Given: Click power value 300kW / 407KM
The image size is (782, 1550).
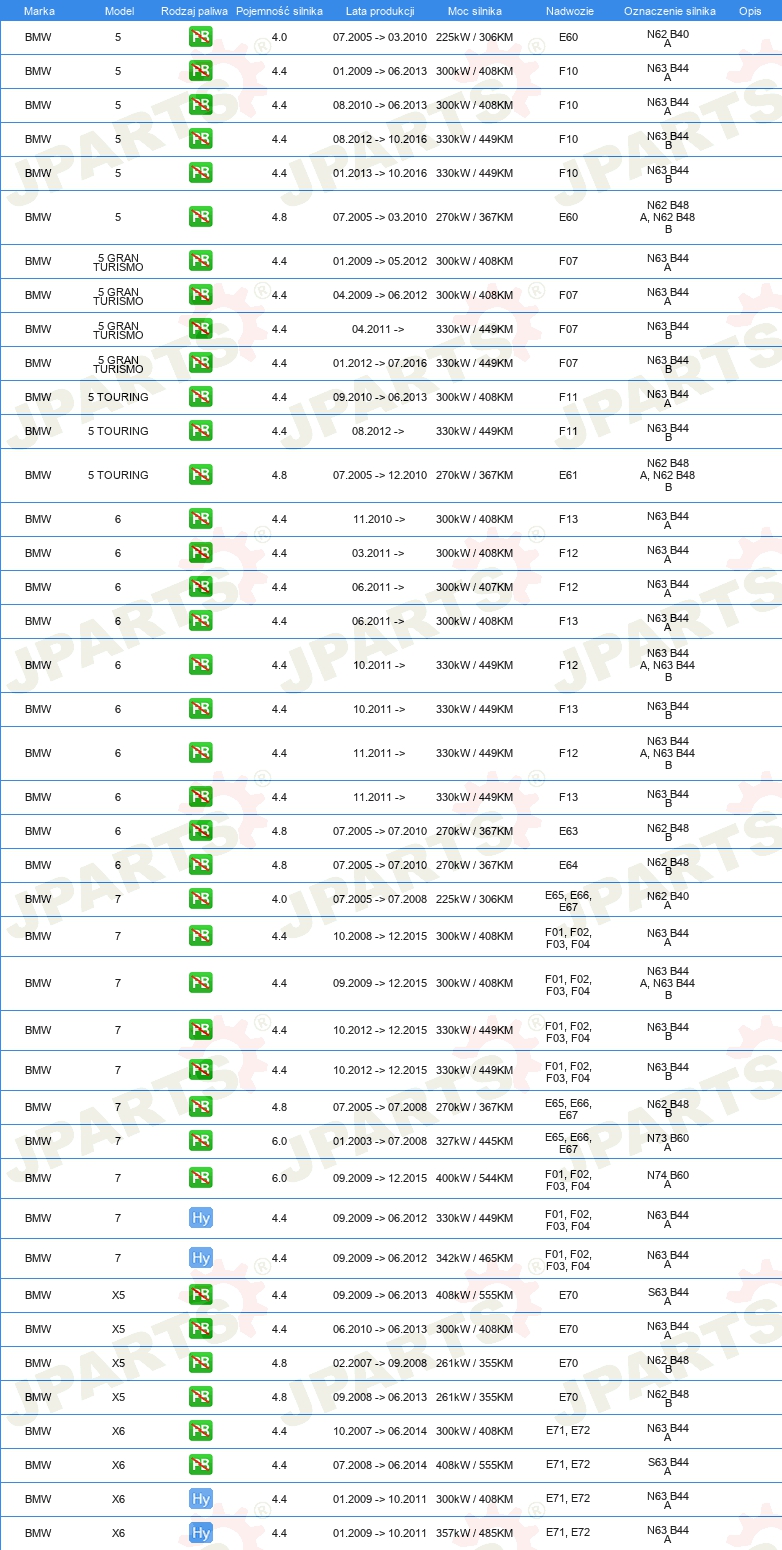Looking at the screenshot, I should tap(474, 587).
